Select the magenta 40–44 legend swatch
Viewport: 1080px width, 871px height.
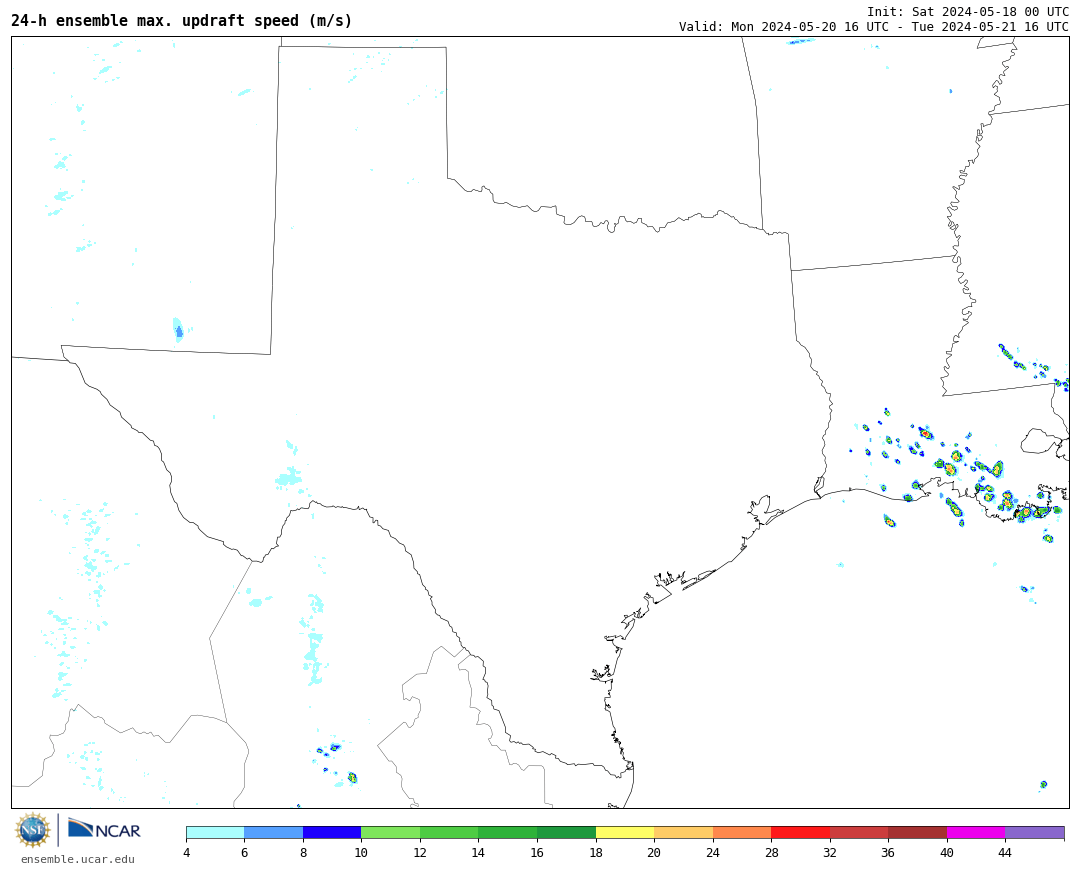(976, 832)
